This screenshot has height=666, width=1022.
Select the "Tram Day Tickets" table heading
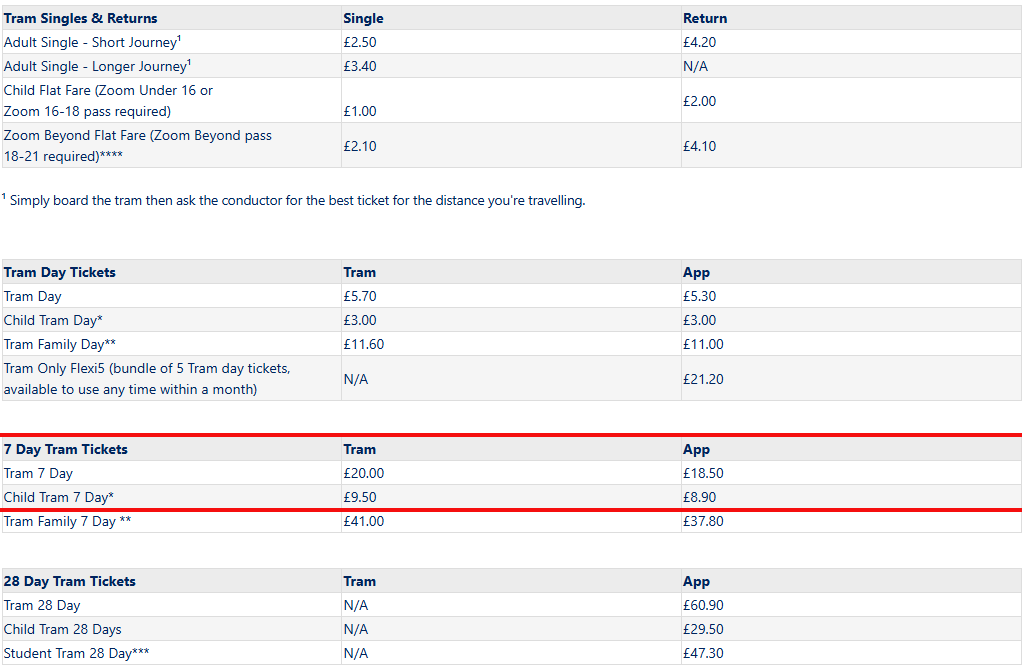click(60, 272)
